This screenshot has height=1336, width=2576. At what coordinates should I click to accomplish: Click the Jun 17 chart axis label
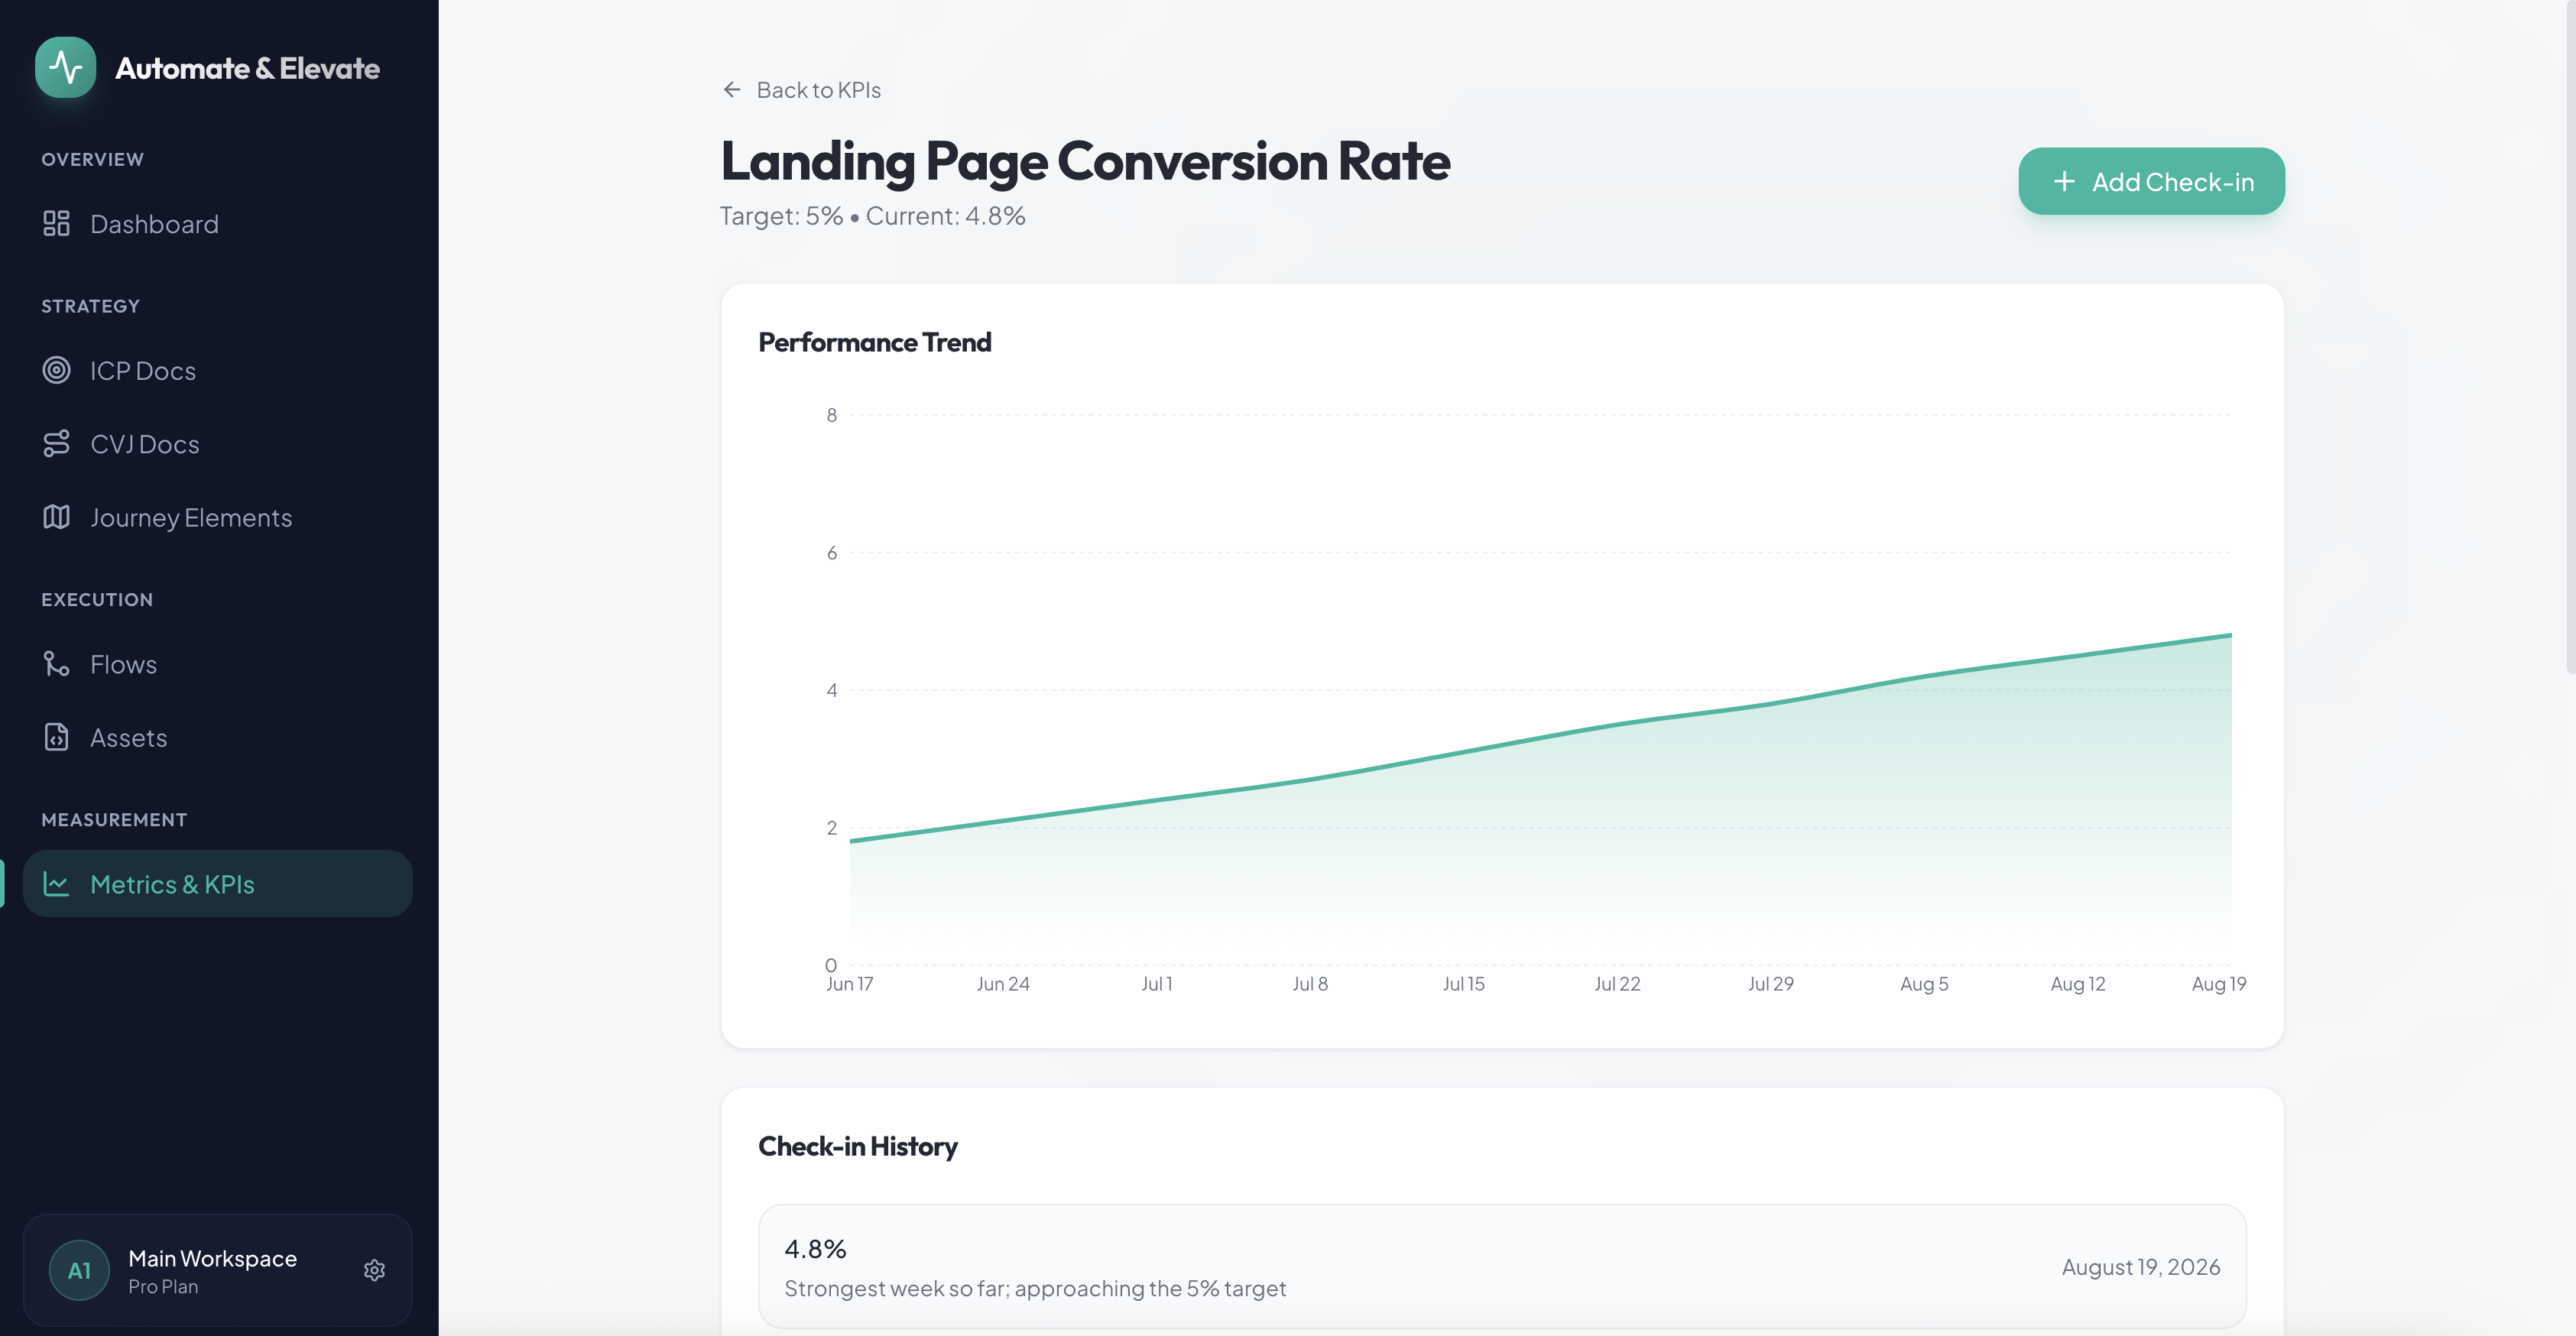point(849,983)
